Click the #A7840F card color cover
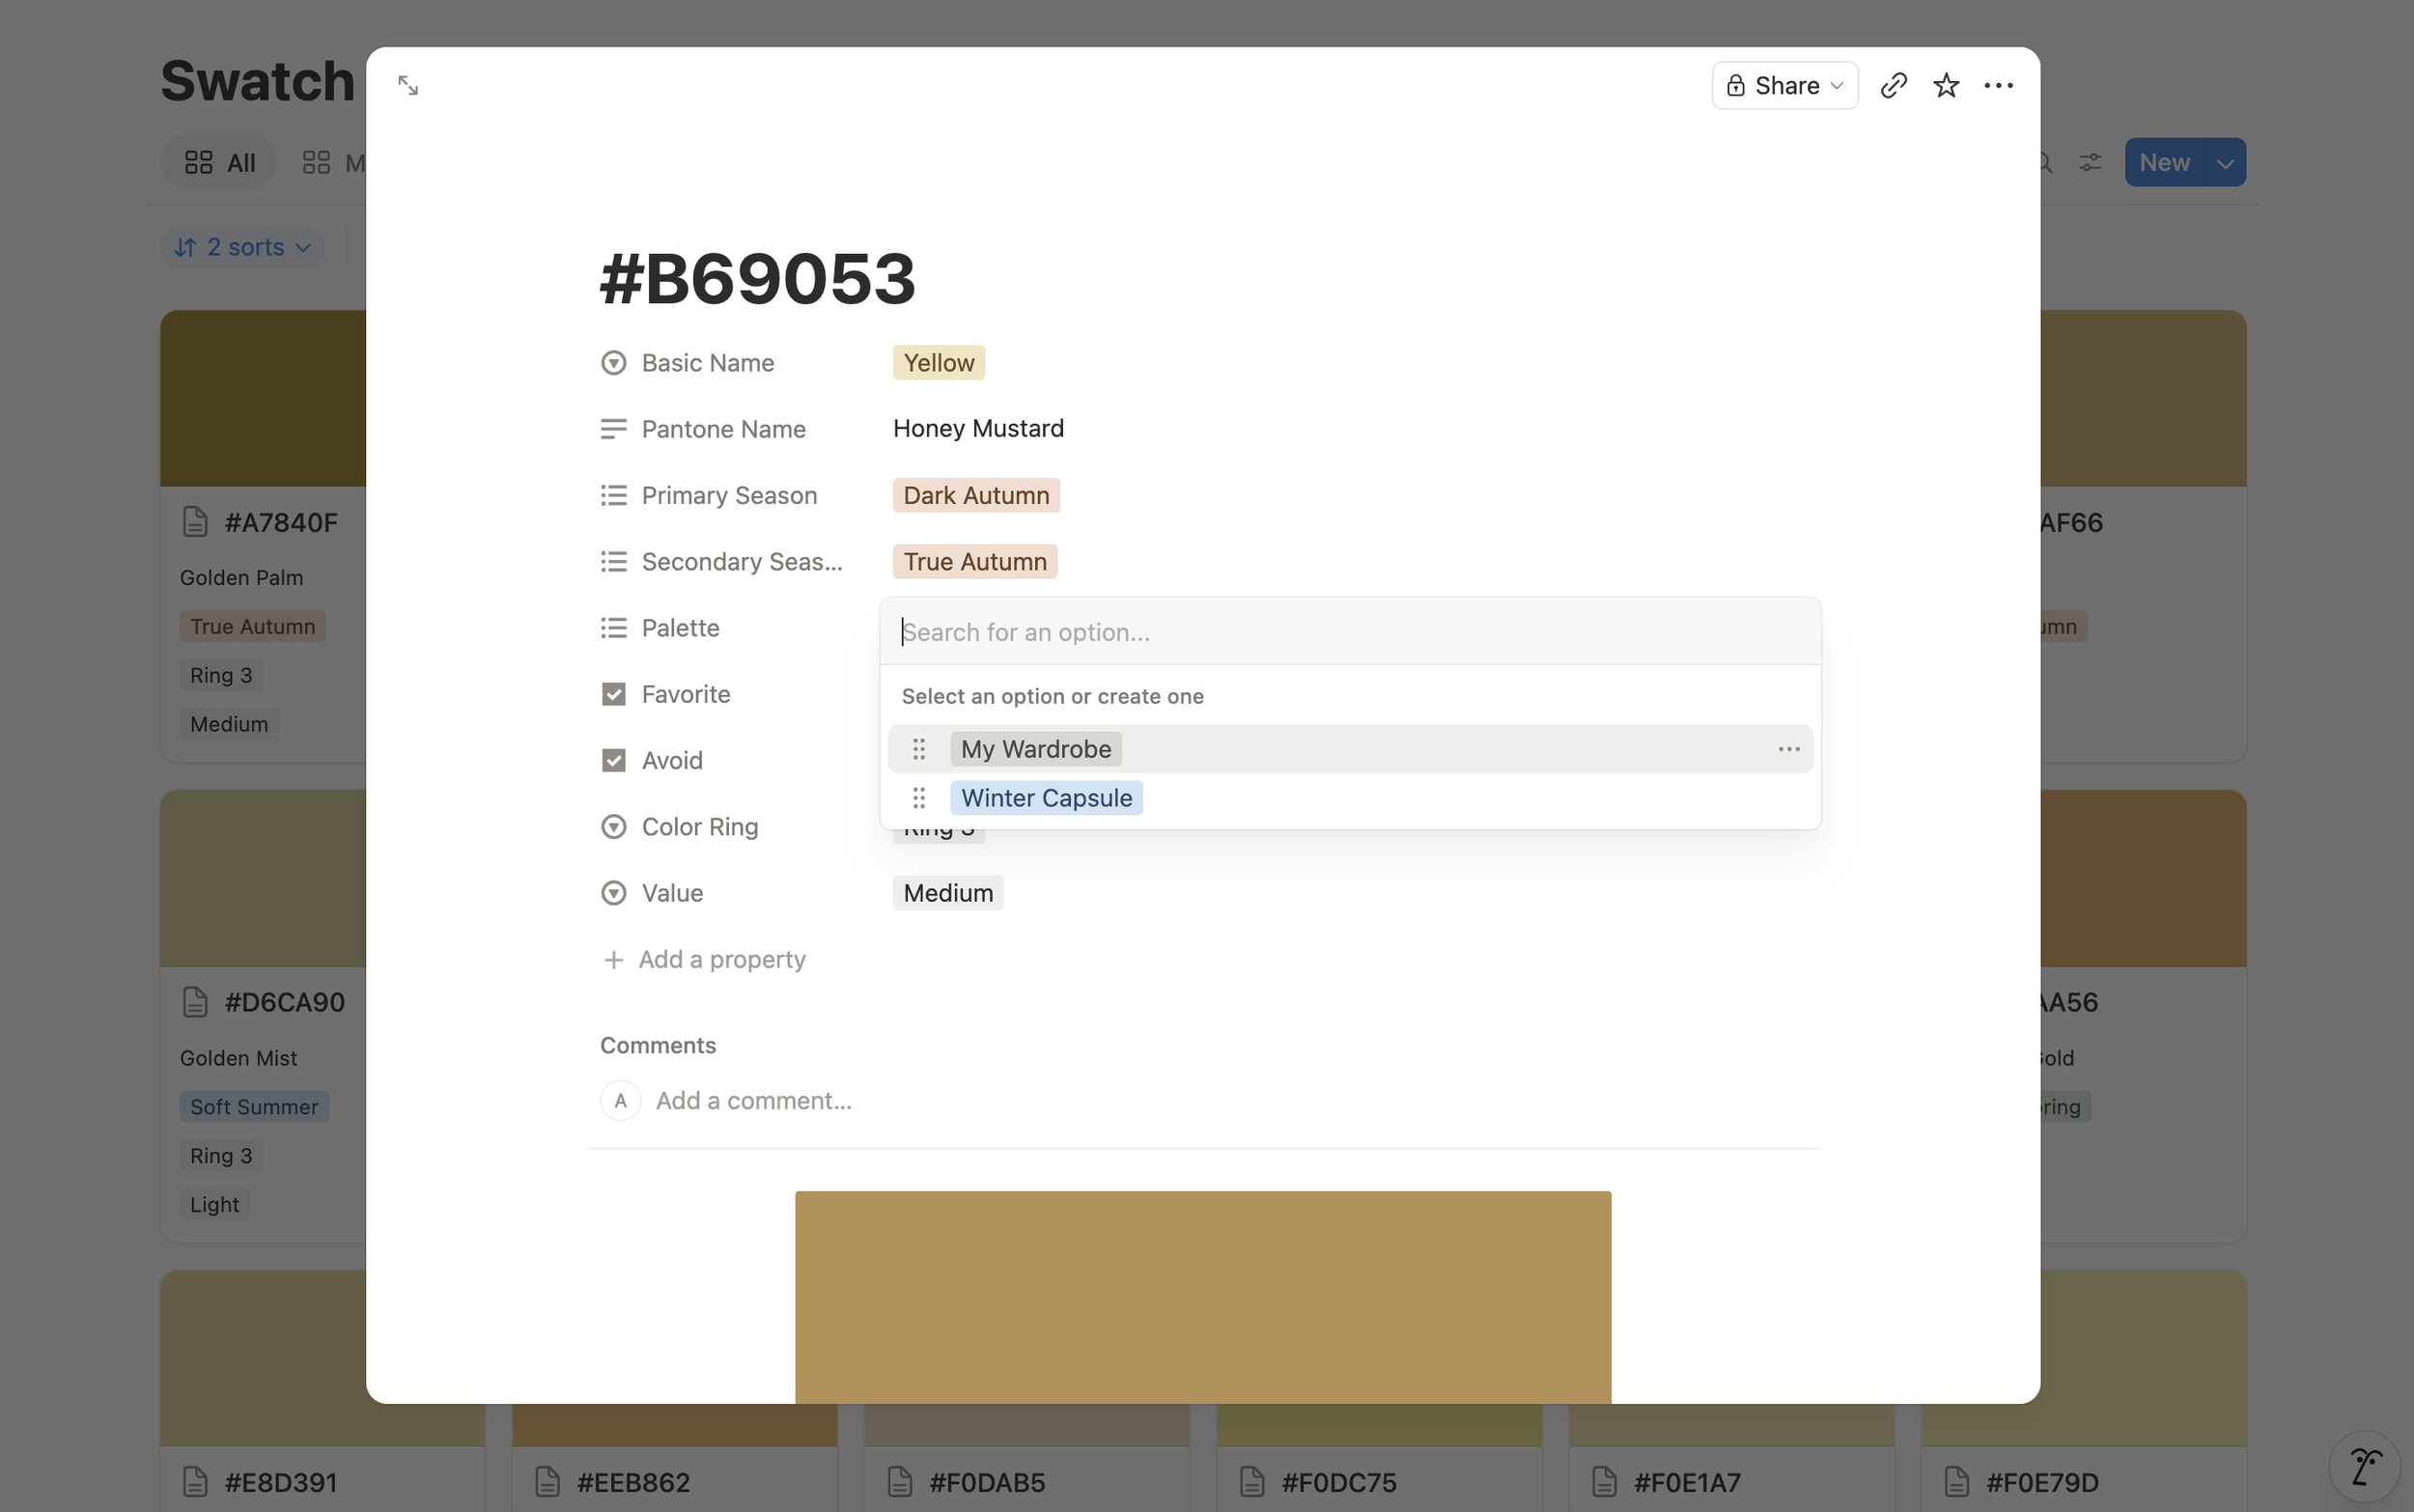Screen dimensions: 2414x1512 [263, 398]
